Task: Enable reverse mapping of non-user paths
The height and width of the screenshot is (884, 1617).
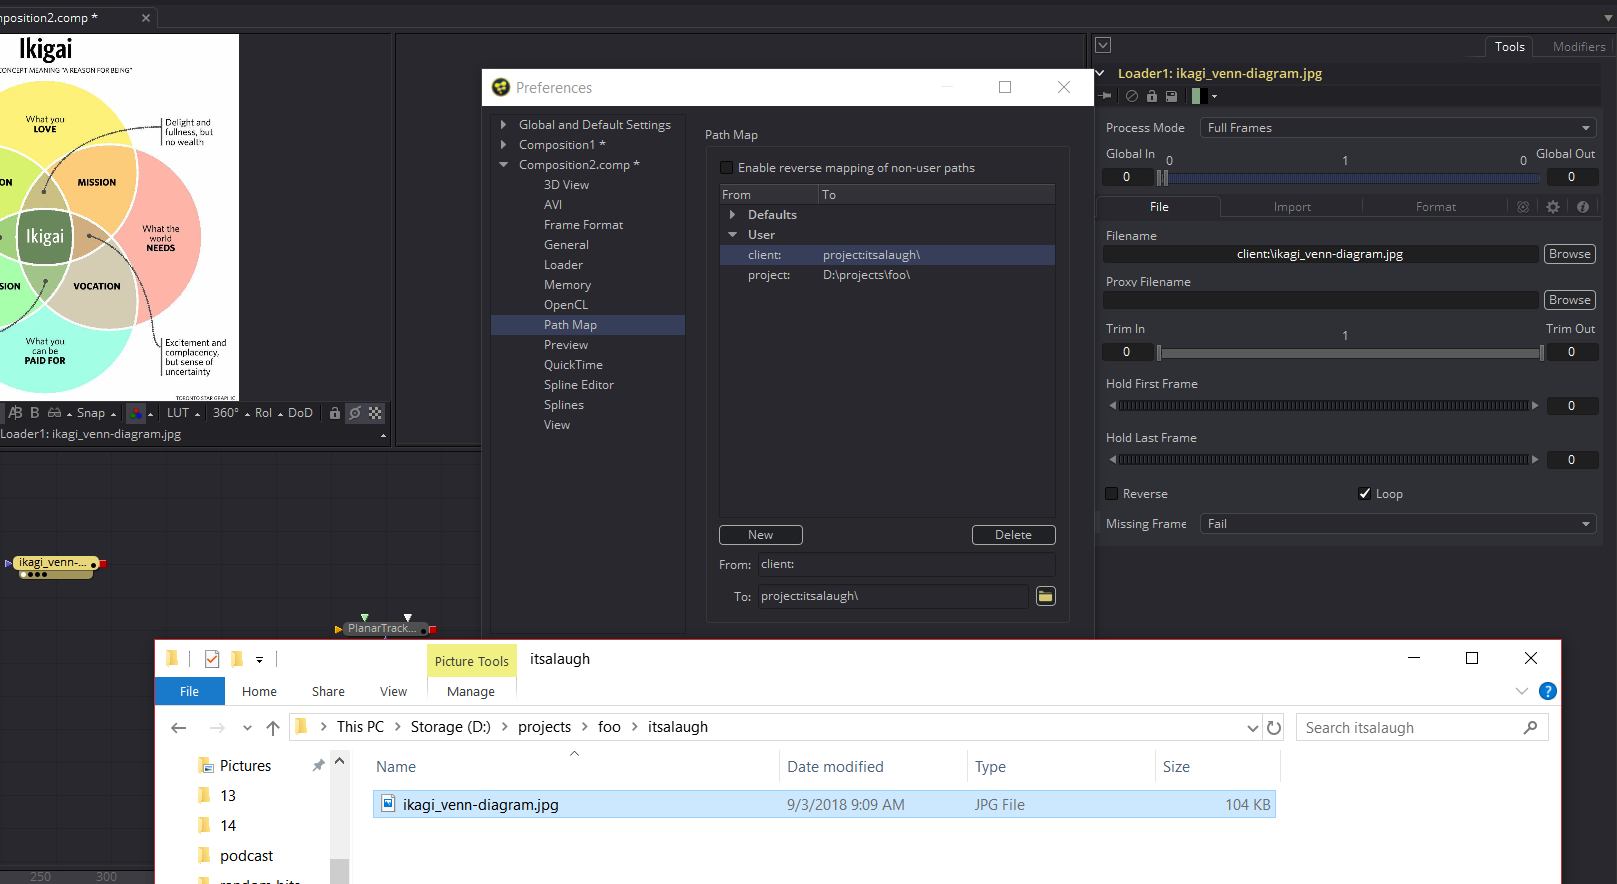Action: 727,168
